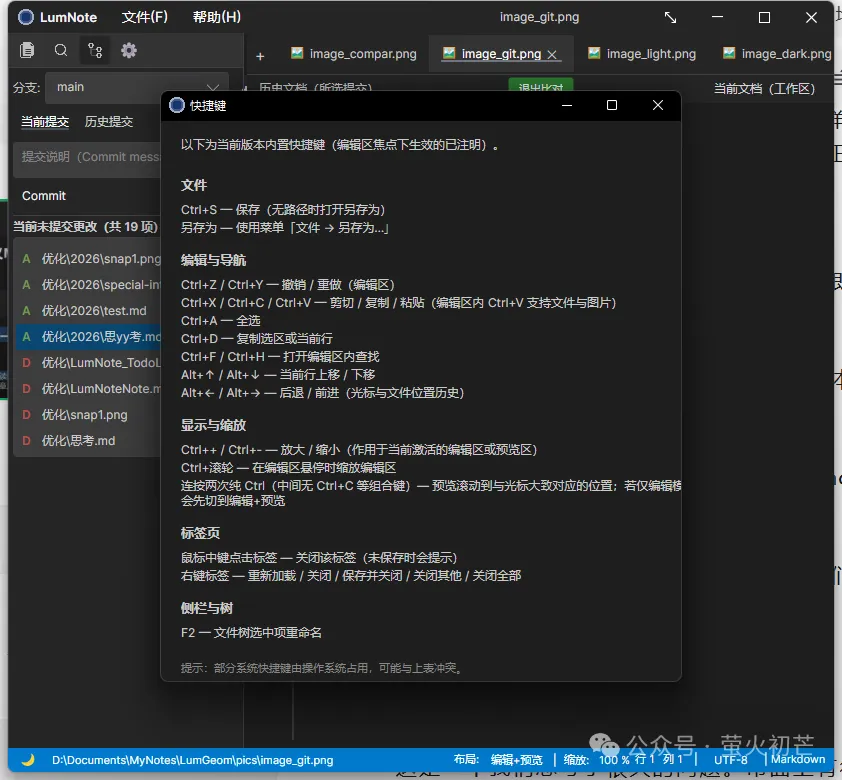Click the Ctrl+A — 全选 shortcut line
This screenshot has width=842, height=780.
pos(221,320)
